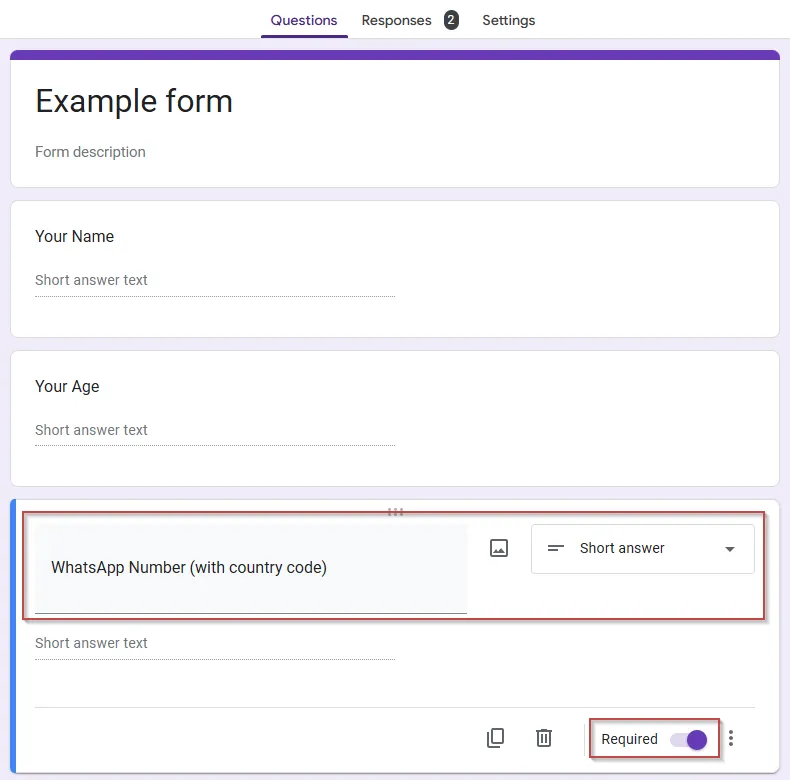Click short answer text under Your Age
Image resolution: width=790 pixels, height=780 pixels.
click(x=91, y=430)
